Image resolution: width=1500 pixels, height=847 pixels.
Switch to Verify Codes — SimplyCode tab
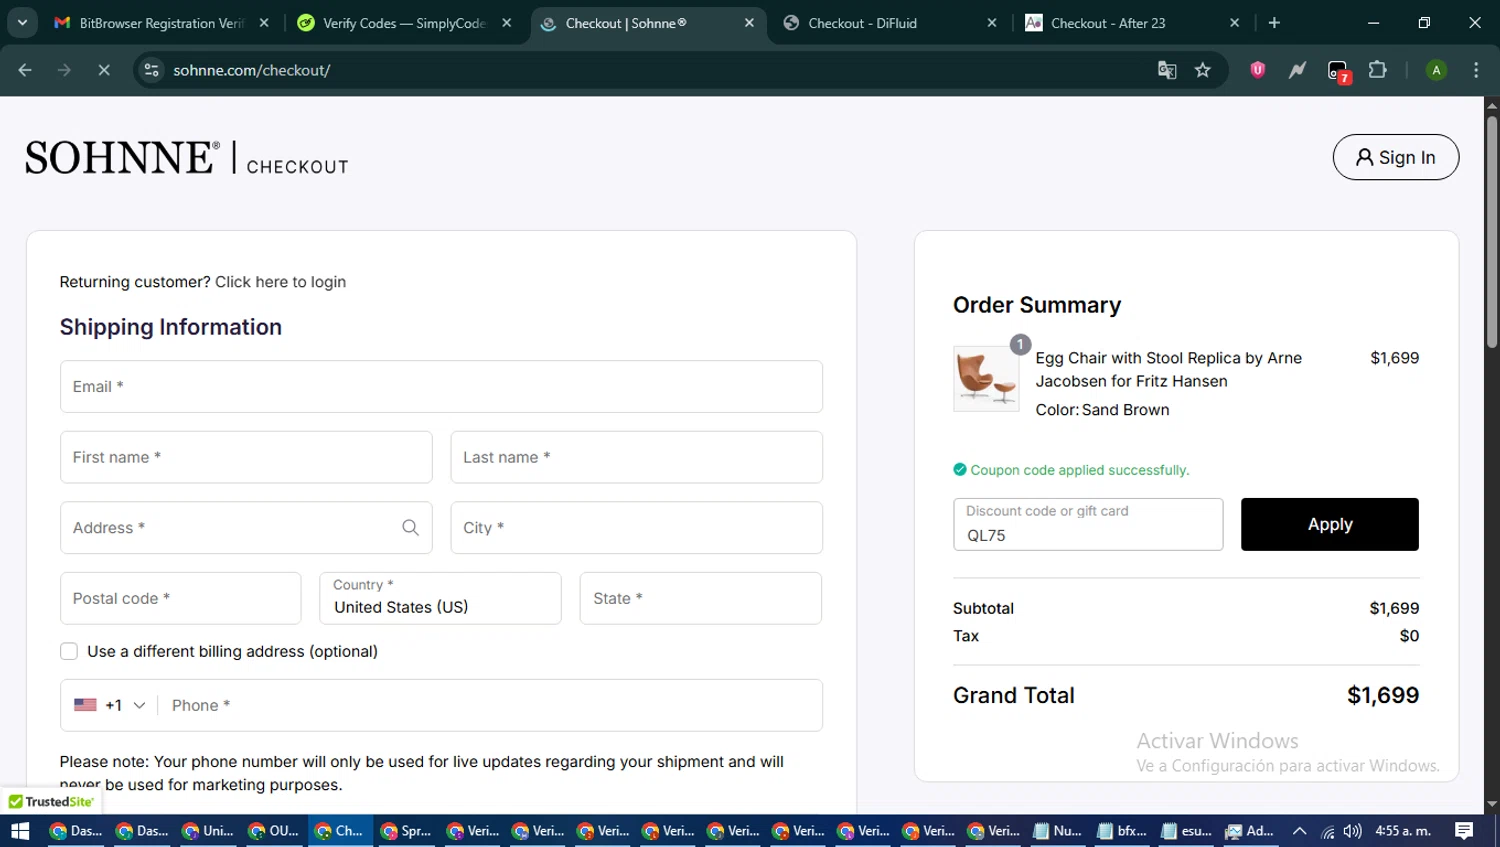coord(404,23)
